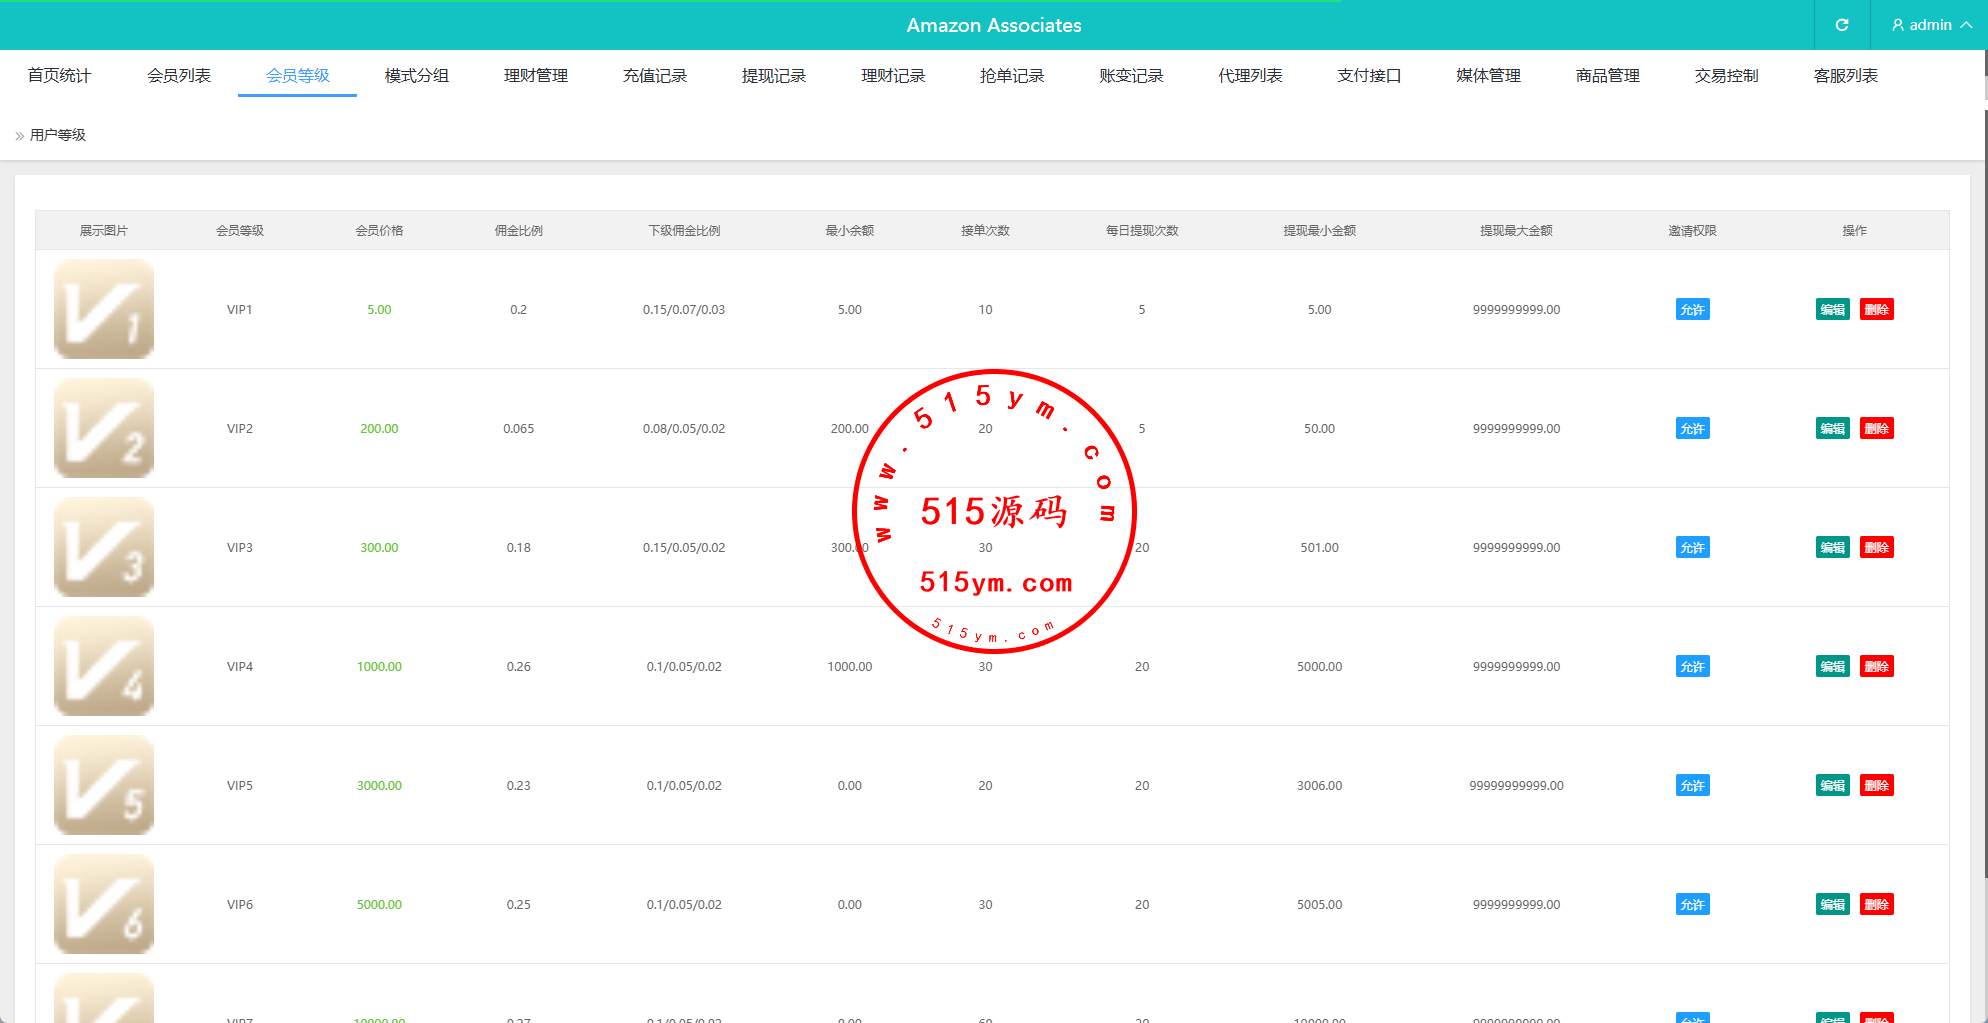The height and width of the screenshot is (1023, 1988).
Task: Switch to the 会员列表 tab
Action: pyautogui.click(x=178, y=76)
